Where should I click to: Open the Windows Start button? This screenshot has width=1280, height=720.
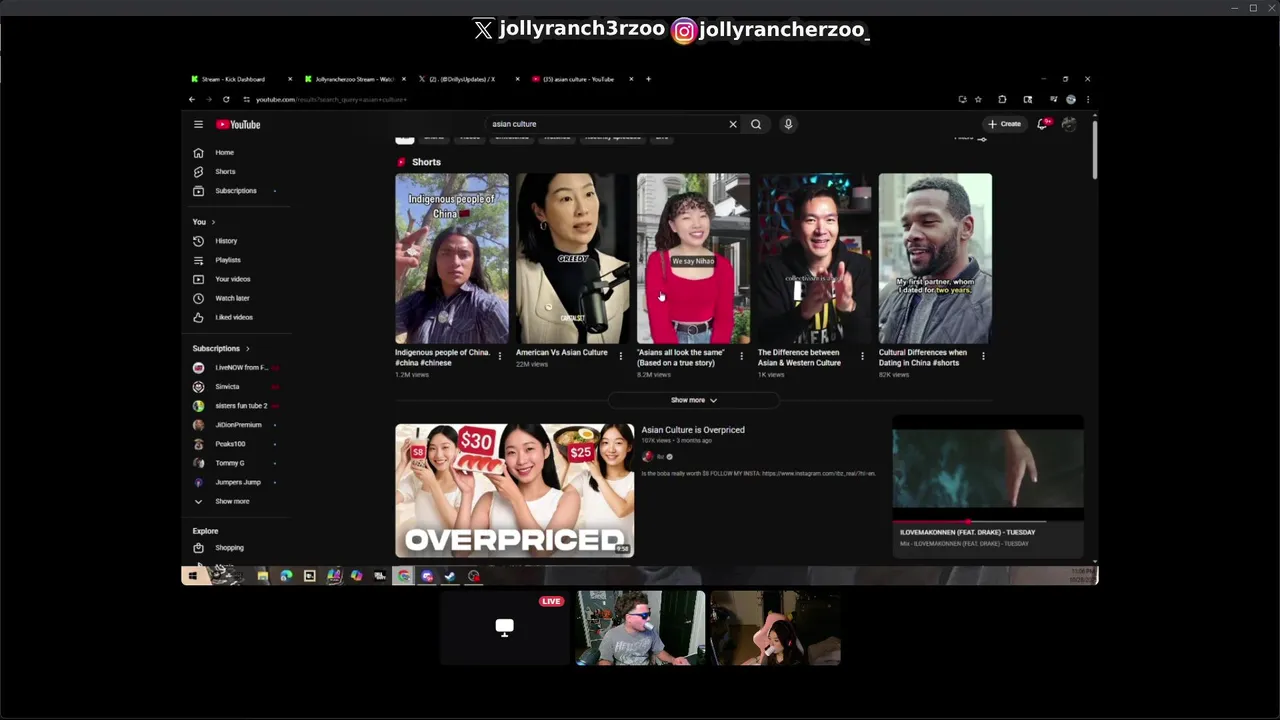(x=192, y=576)
